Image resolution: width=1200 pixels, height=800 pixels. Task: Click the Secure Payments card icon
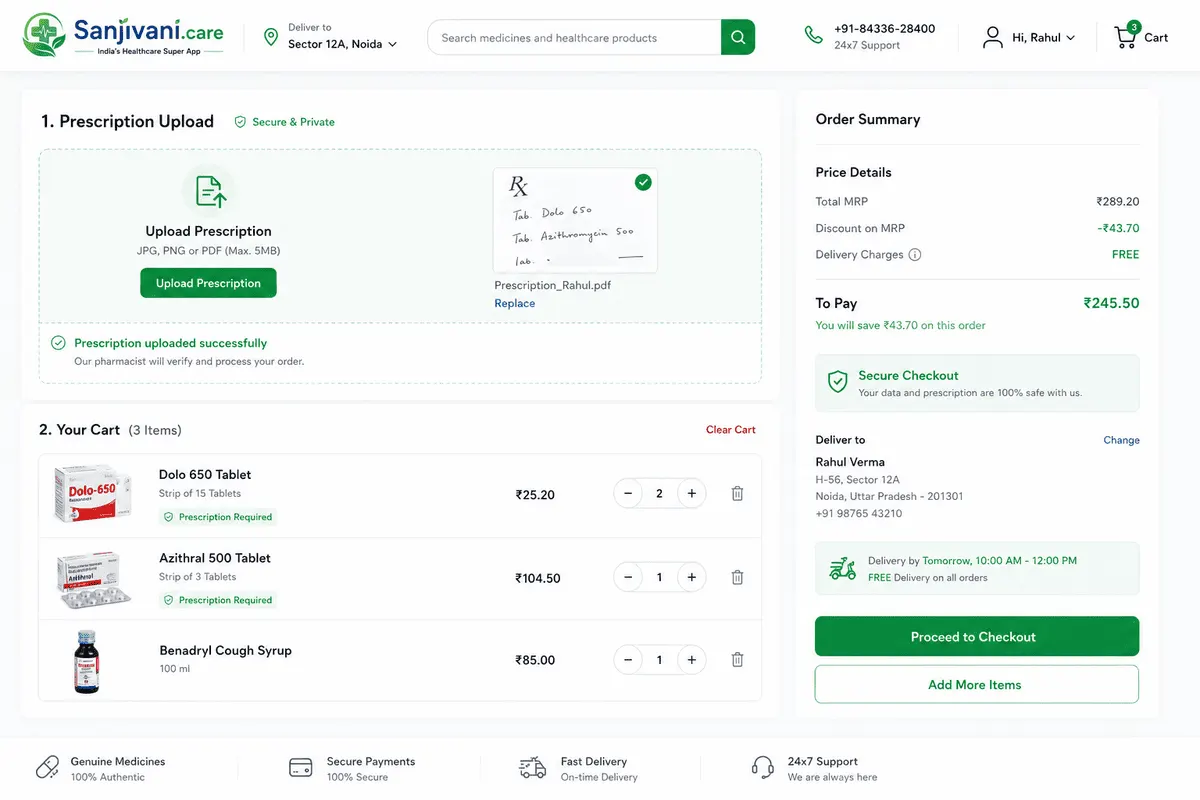[300, 768]
